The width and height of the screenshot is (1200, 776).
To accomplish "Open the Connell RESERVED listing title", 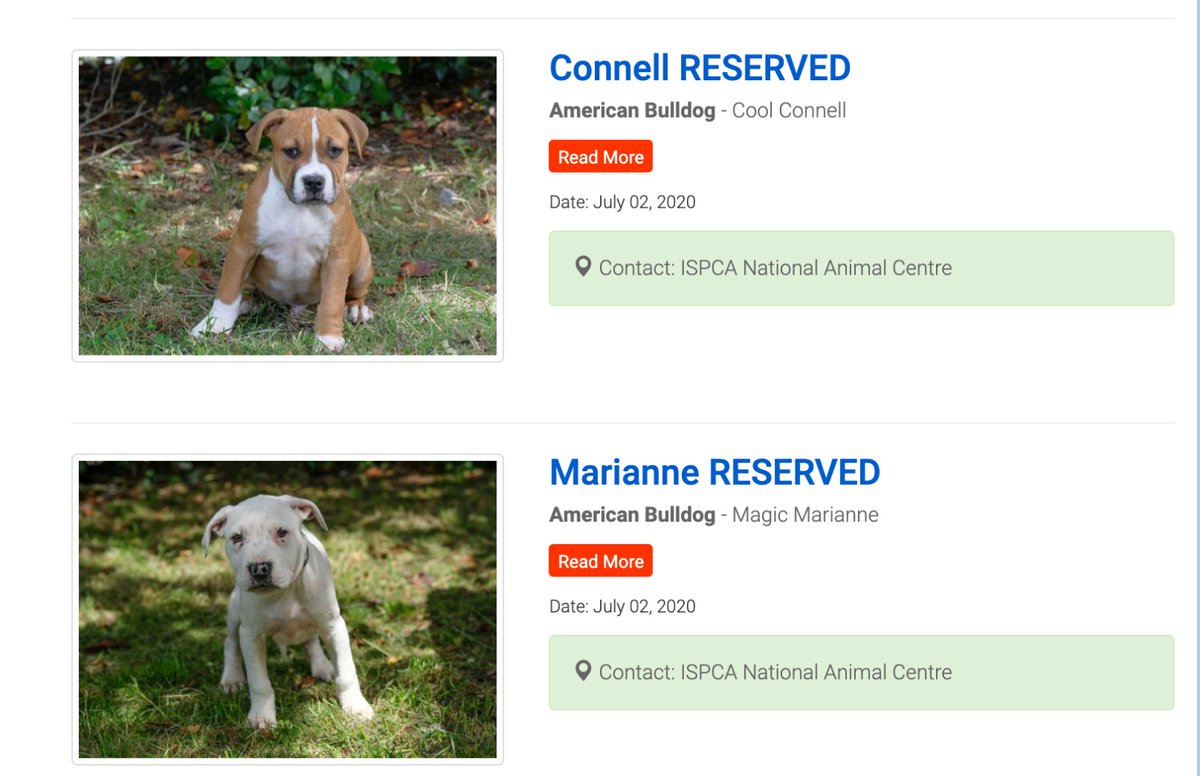I will coord(700,68).
